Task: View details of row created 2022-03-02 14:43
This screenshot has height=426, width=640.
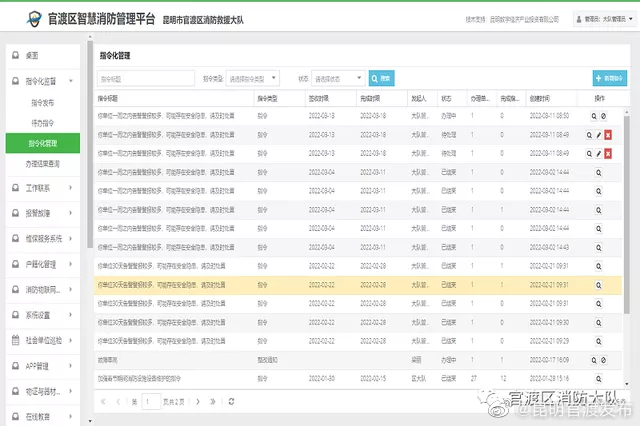Action: click(x=598, y=247)
